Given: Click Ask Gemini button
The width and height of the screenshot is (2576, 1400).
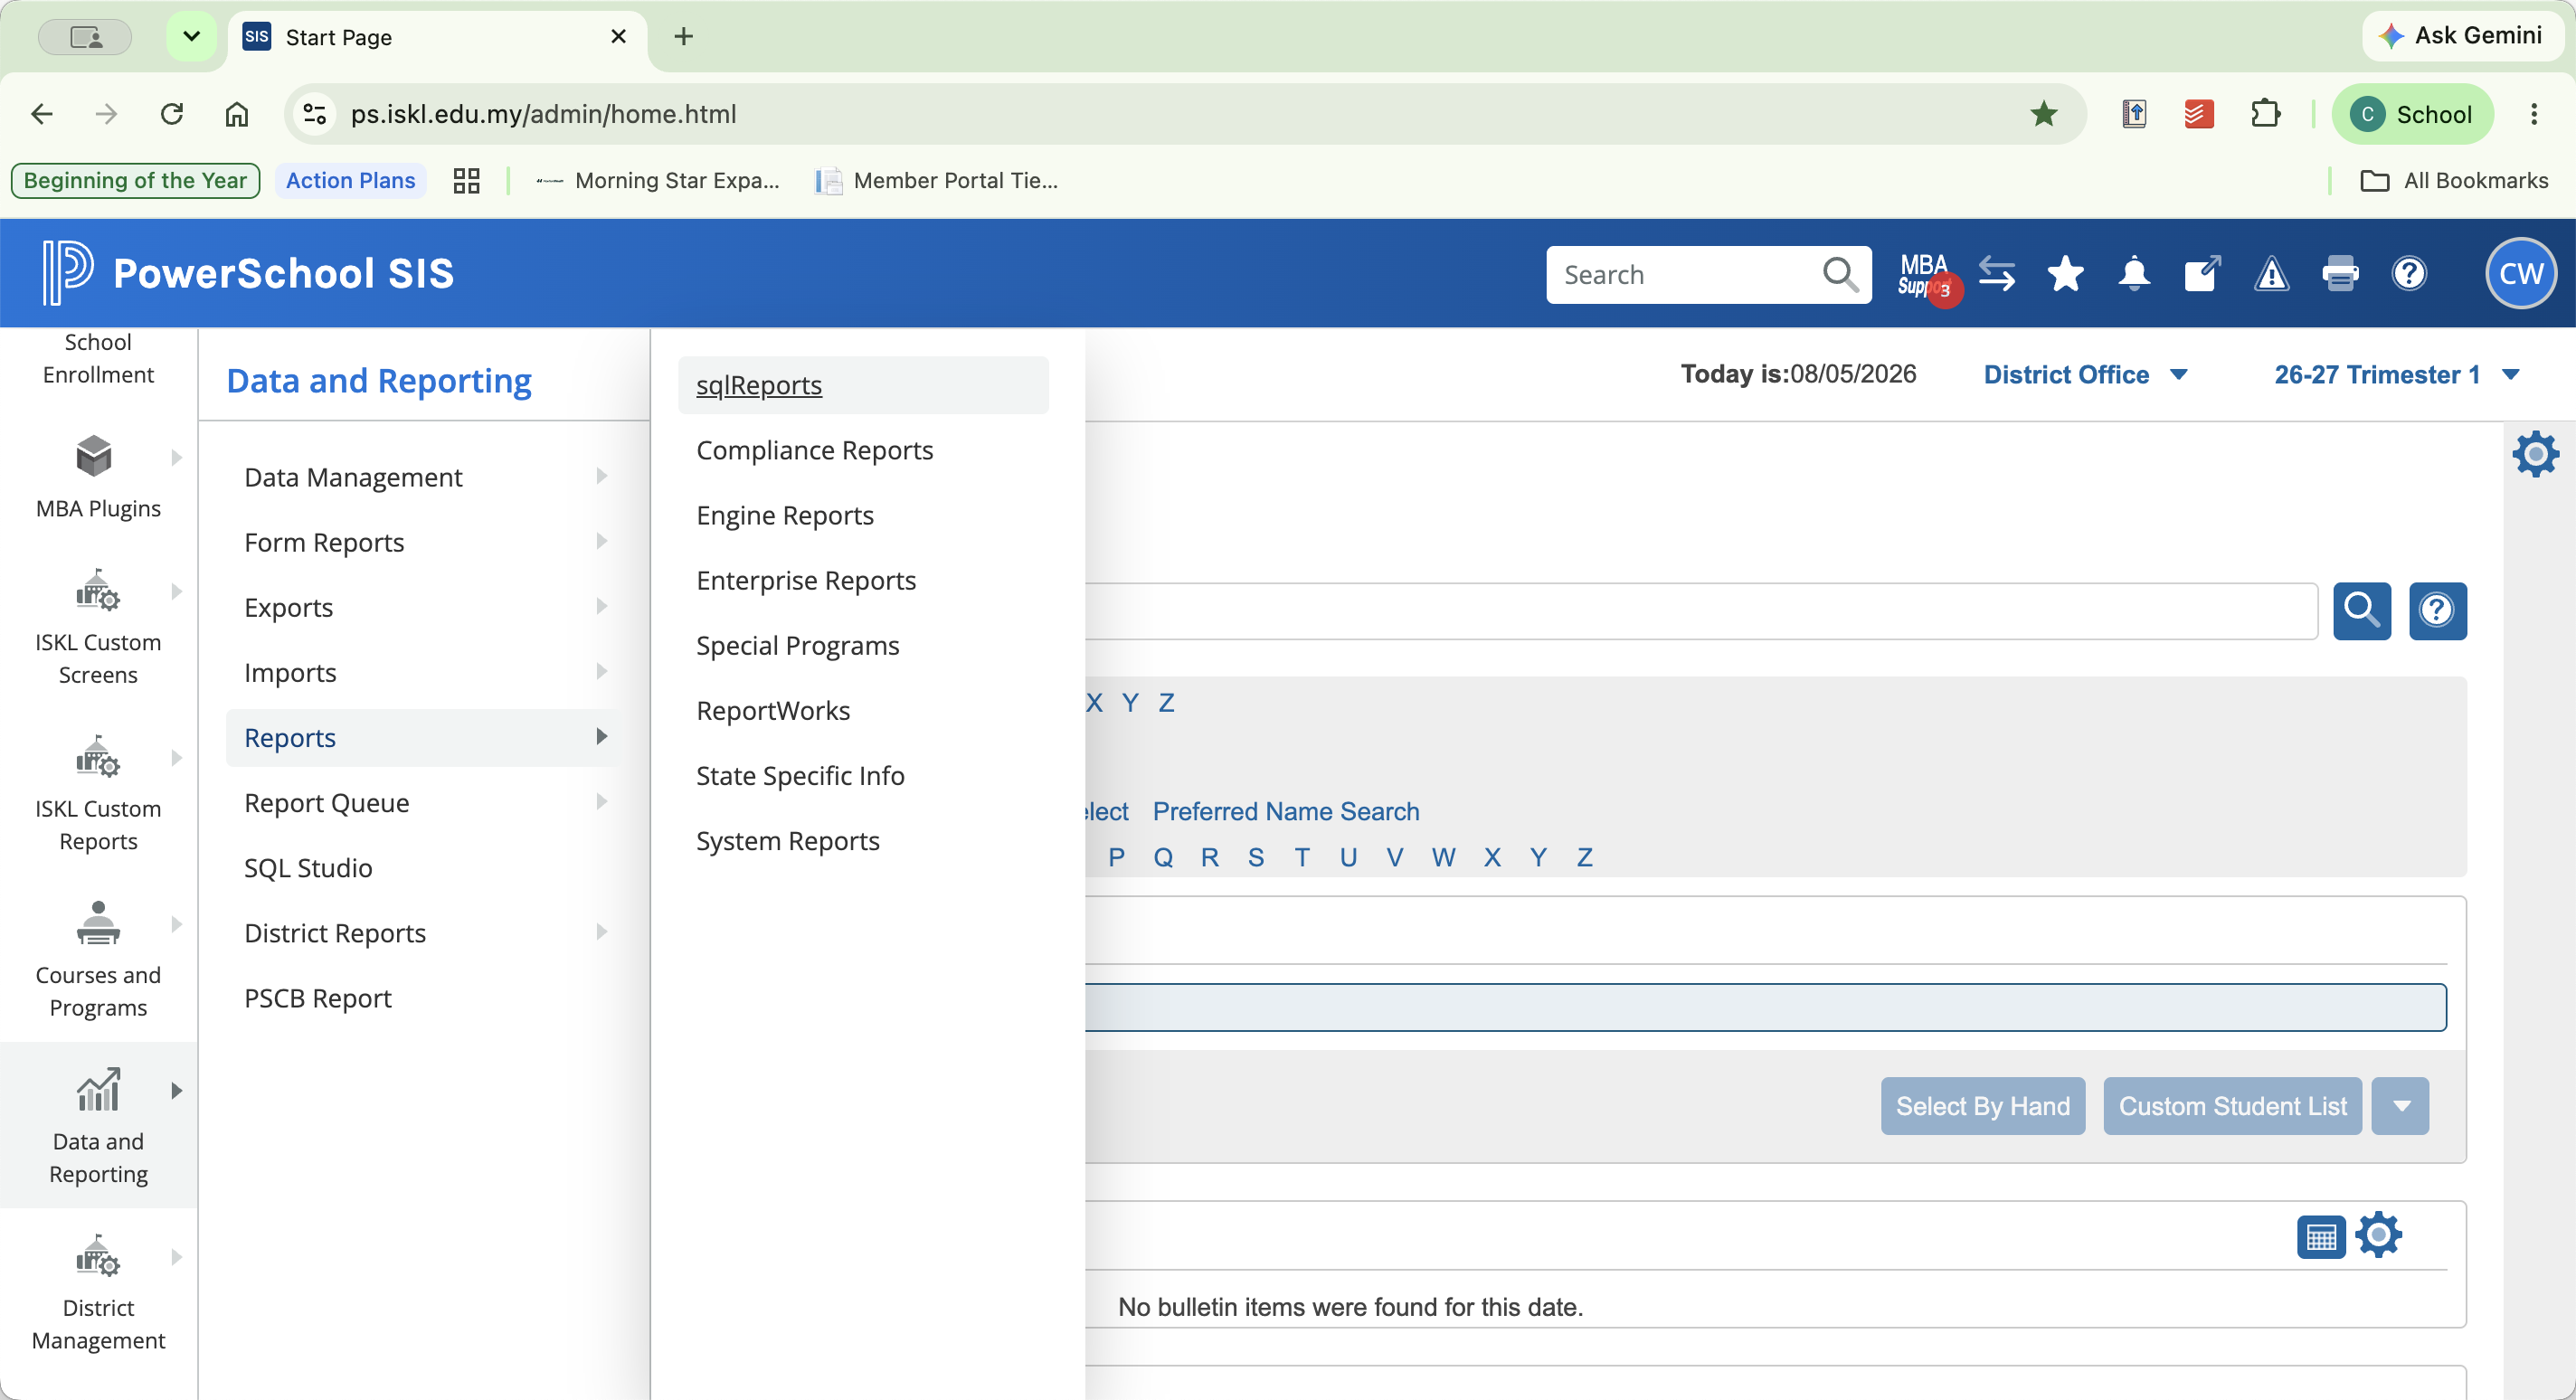Looking at the screenshot, I should click(x=2463, y=36).
